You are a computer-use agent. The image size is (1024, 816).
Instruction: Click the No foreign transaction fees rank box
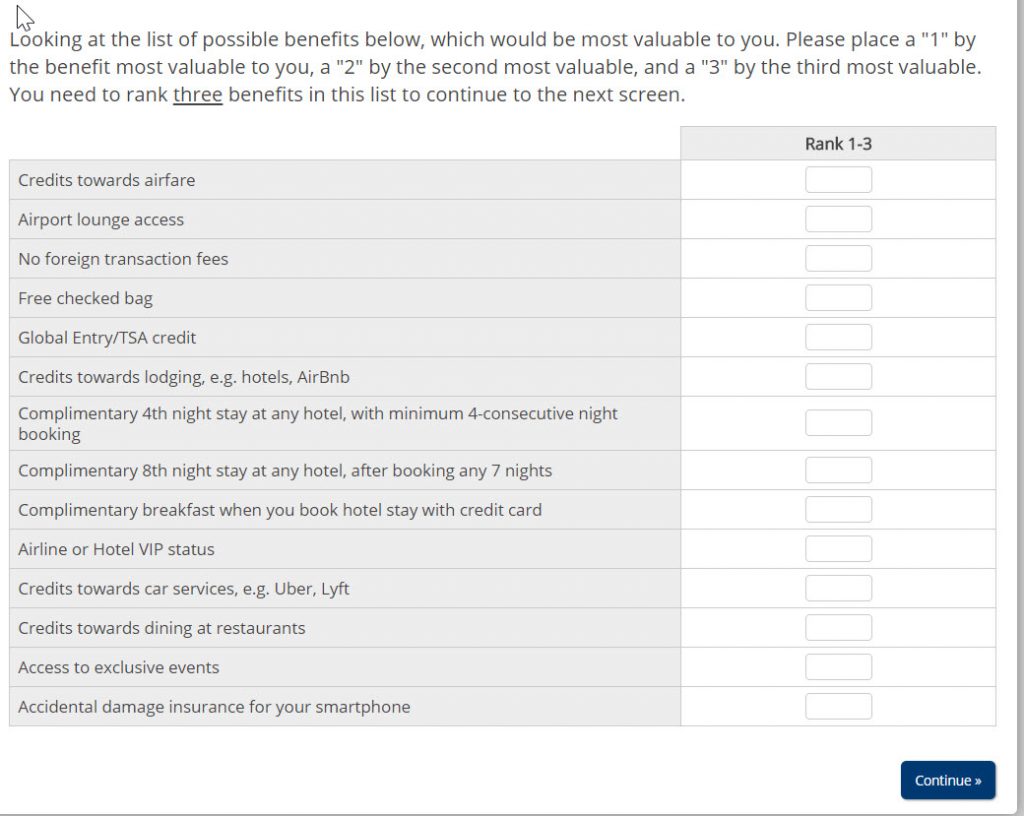coord(838,259)
